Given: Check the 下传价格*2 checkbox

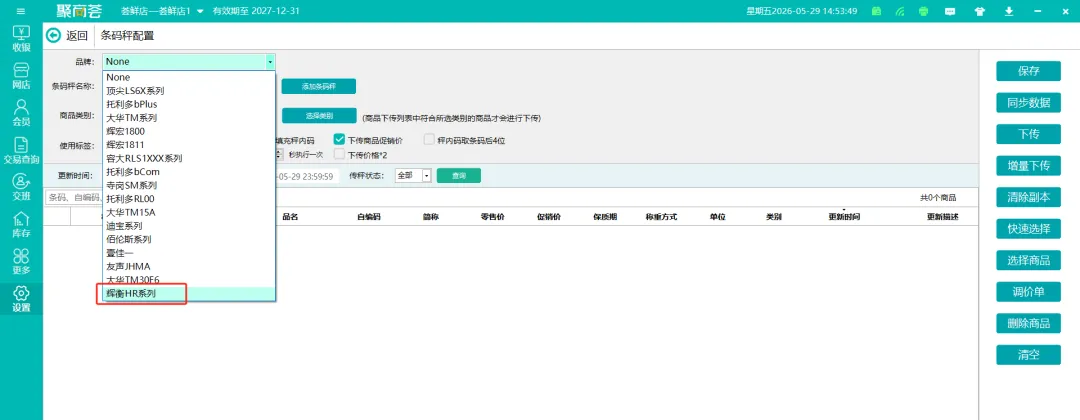Looking at the screenshot, I should pyautogui.click(x=339, y=155).
